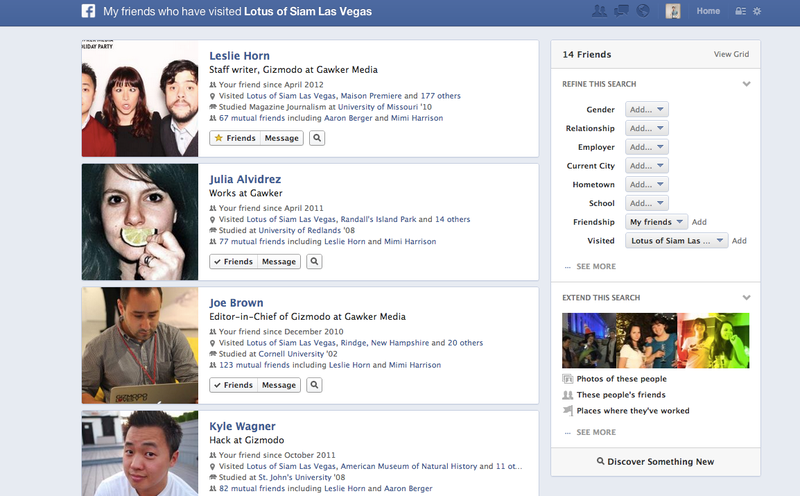Go to Home in top bar
The image size is (800, 496).
[708, 11]
